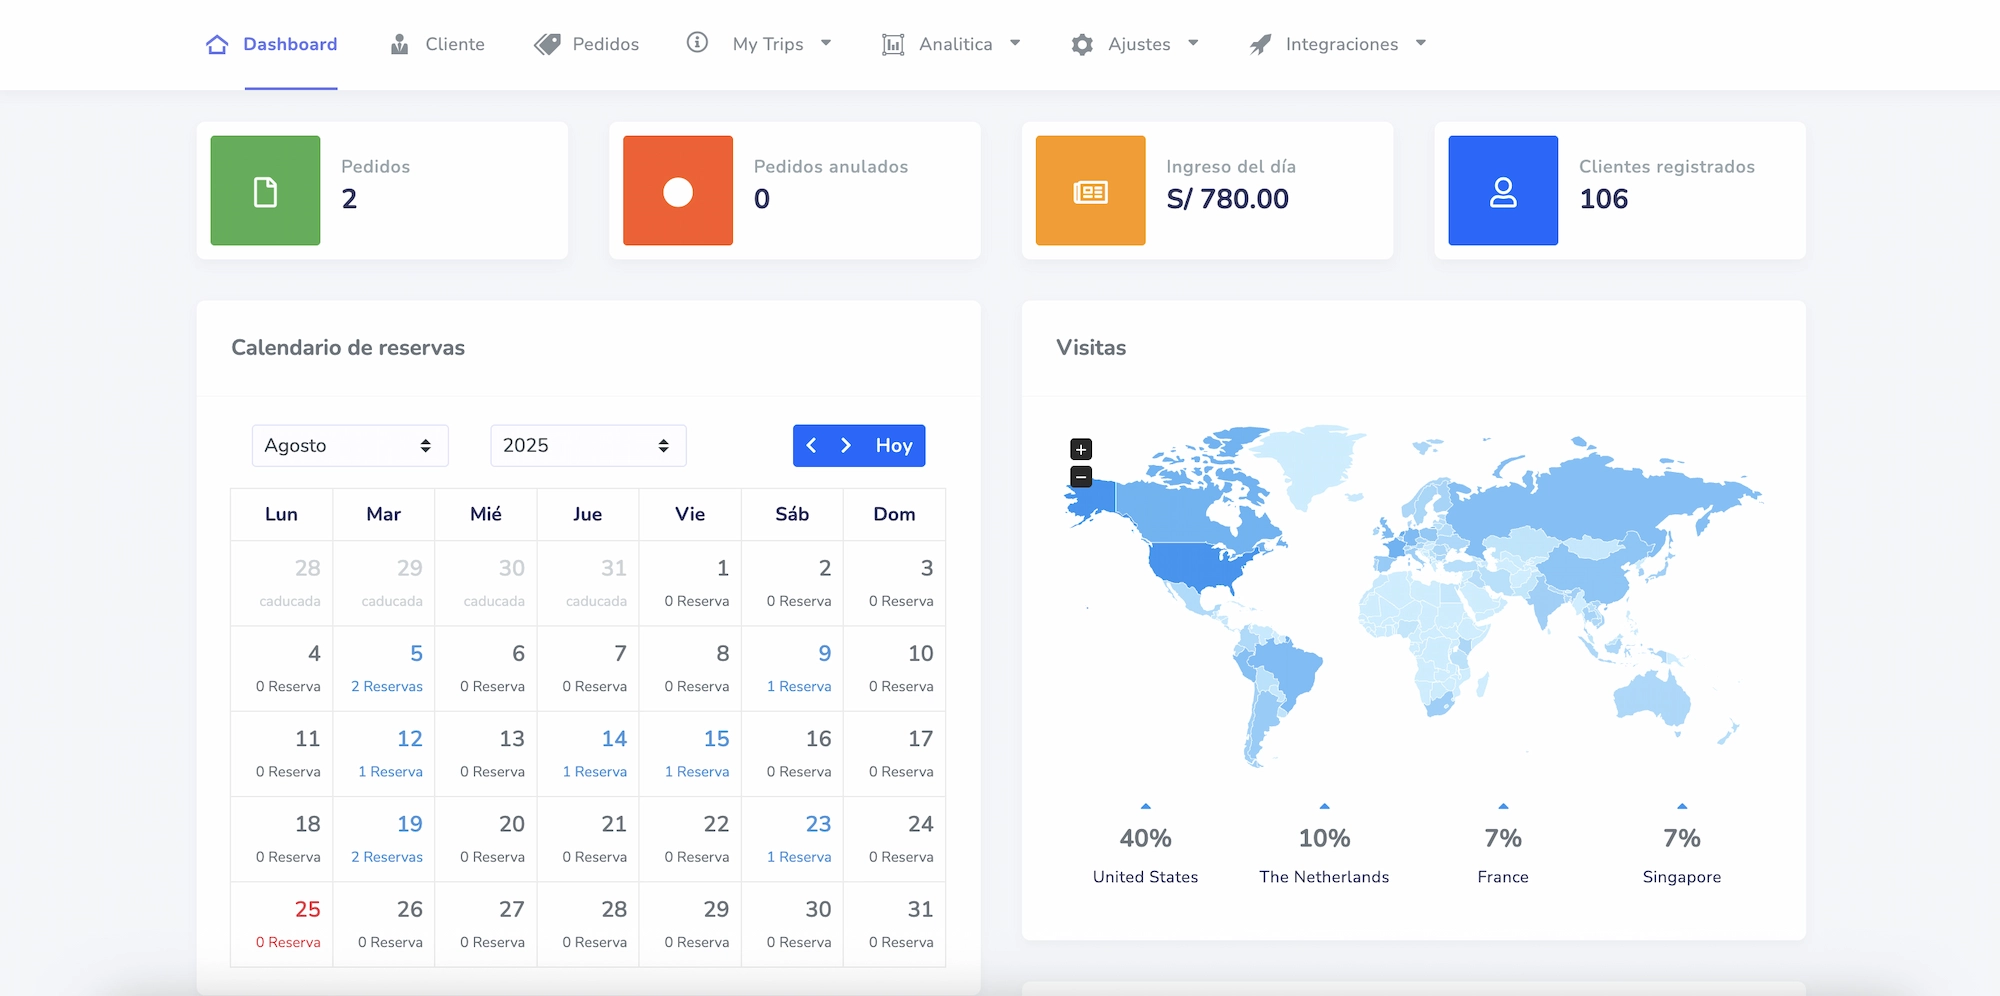Zoom in the Visitas map

1081,449
